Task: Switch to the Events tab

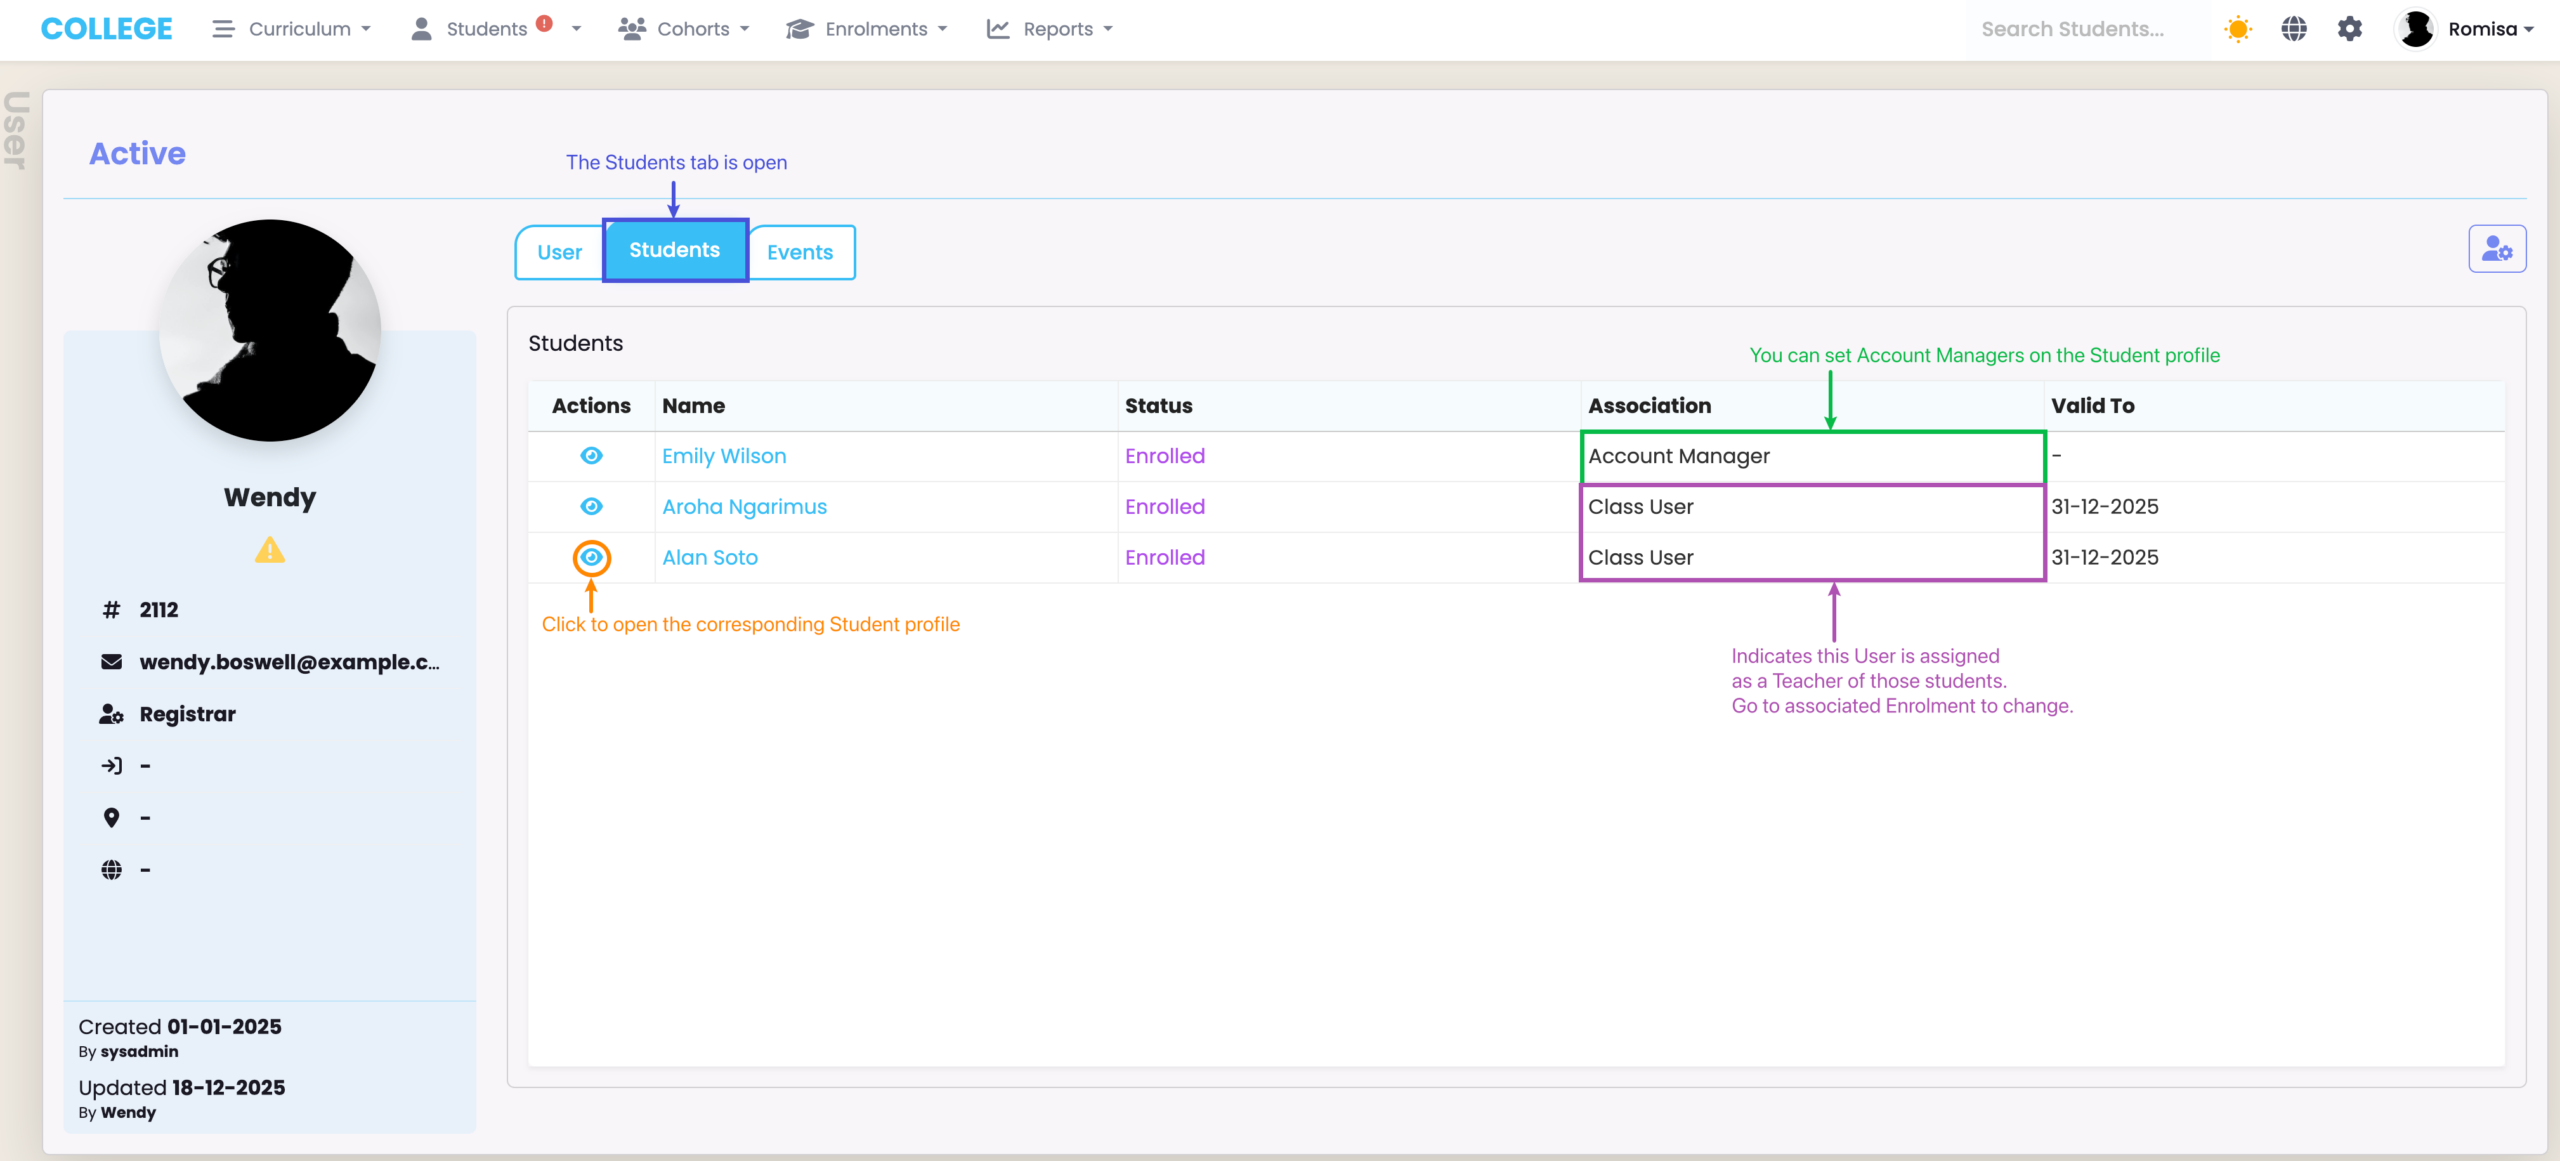Action: pos(800,252)
